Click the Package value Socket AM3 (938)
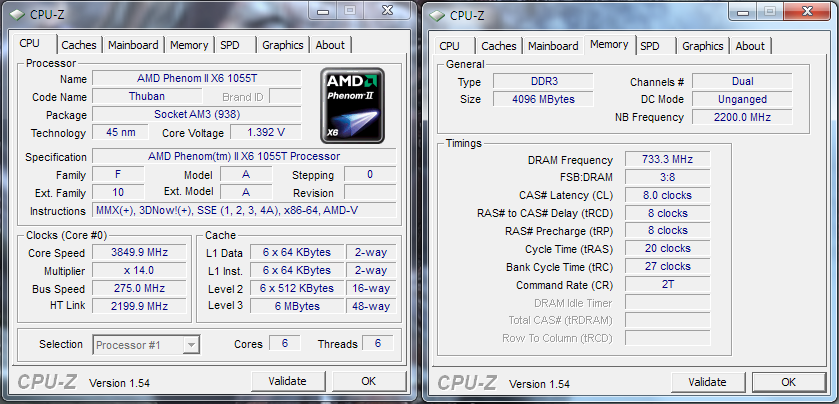 click(197, 114)
